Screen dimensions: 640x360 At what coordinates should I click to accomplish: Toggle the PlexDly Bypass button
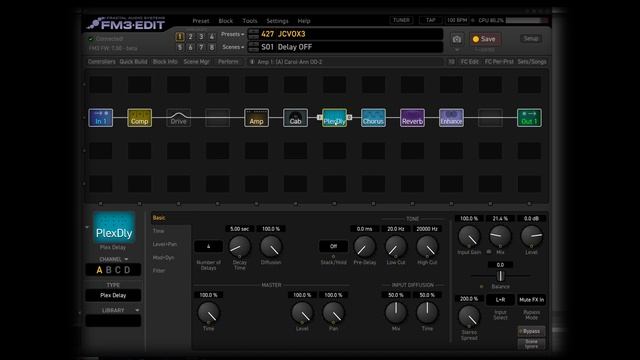tap(531, 331)
